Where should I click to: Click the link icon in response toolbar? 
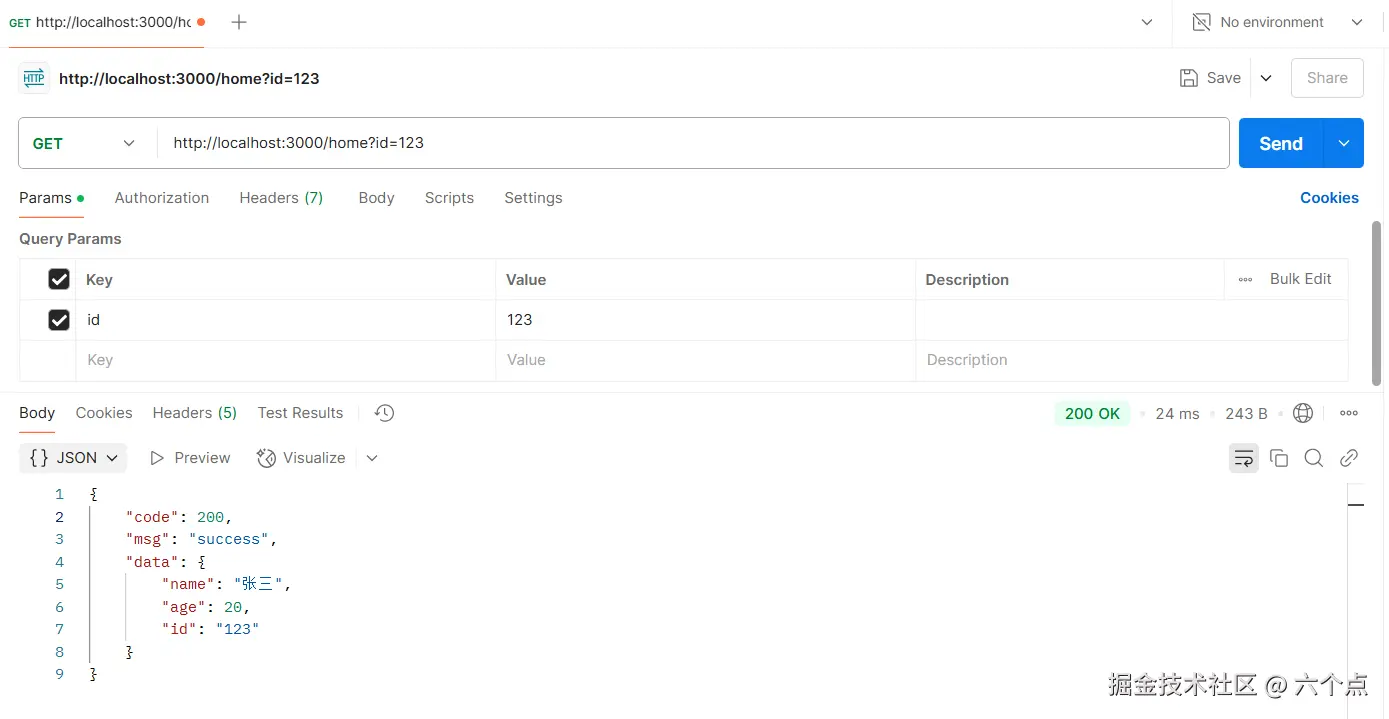point(1349,458)
